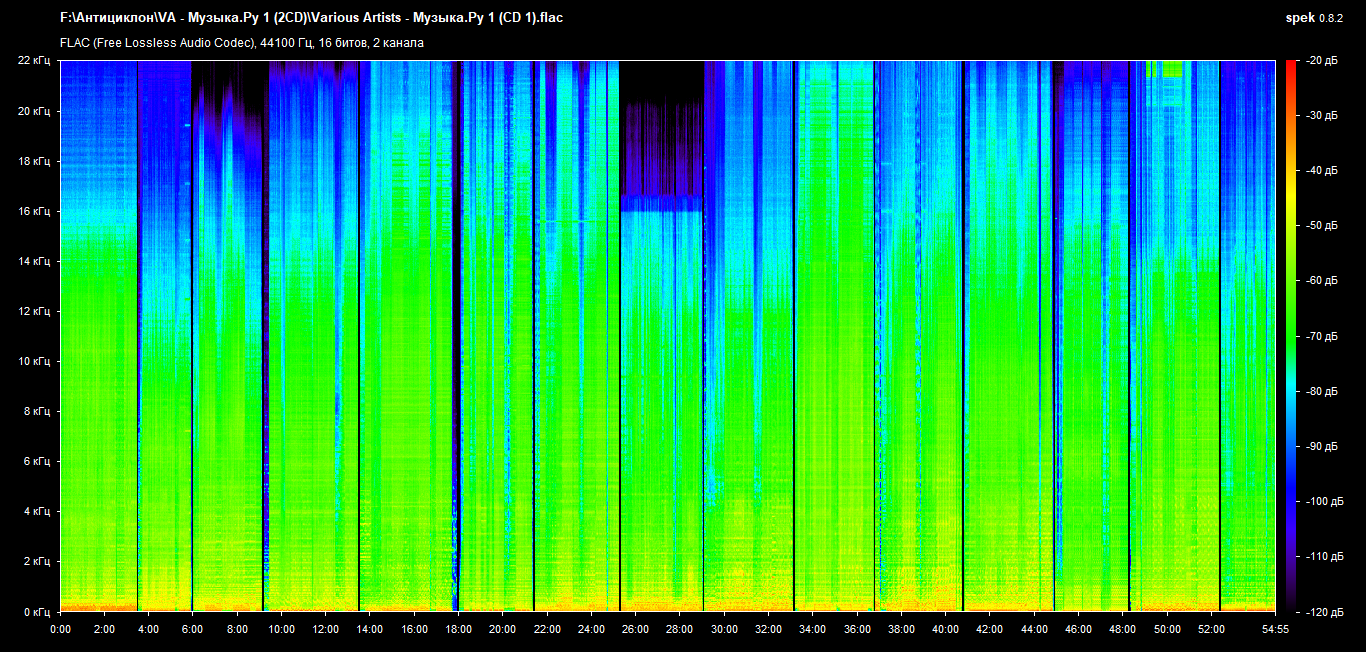Click the 14 кГц frequency label
The image size is (1366, 652).
pyautogui.click(x=33, y=261)
